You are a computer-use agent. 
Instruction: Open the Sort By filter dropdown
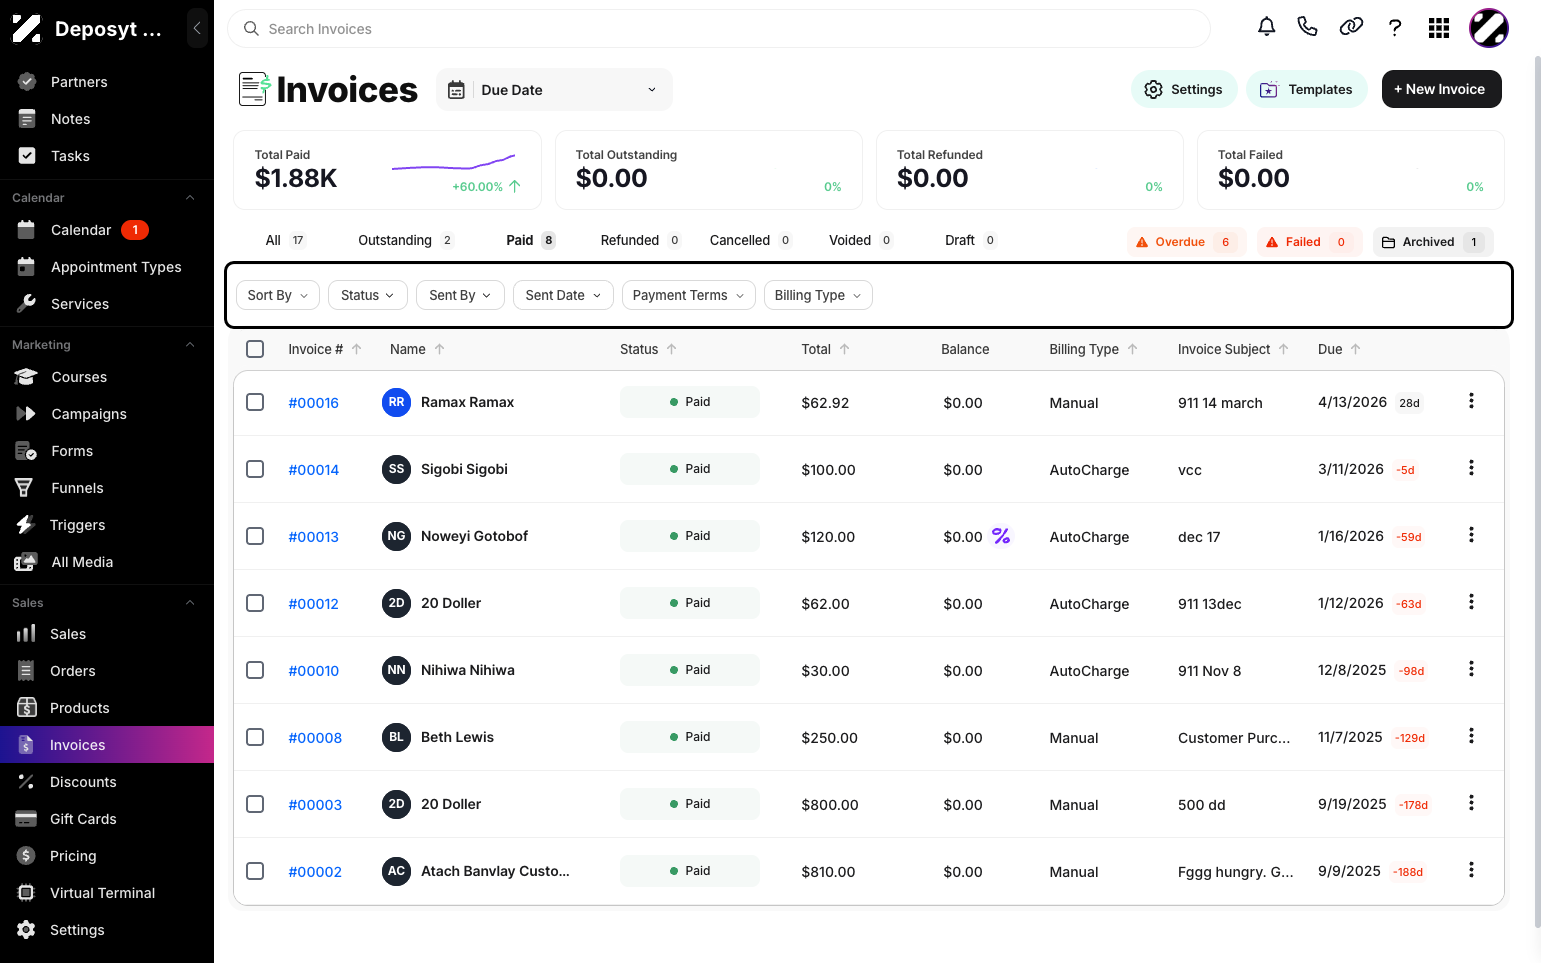pos(278,295)
